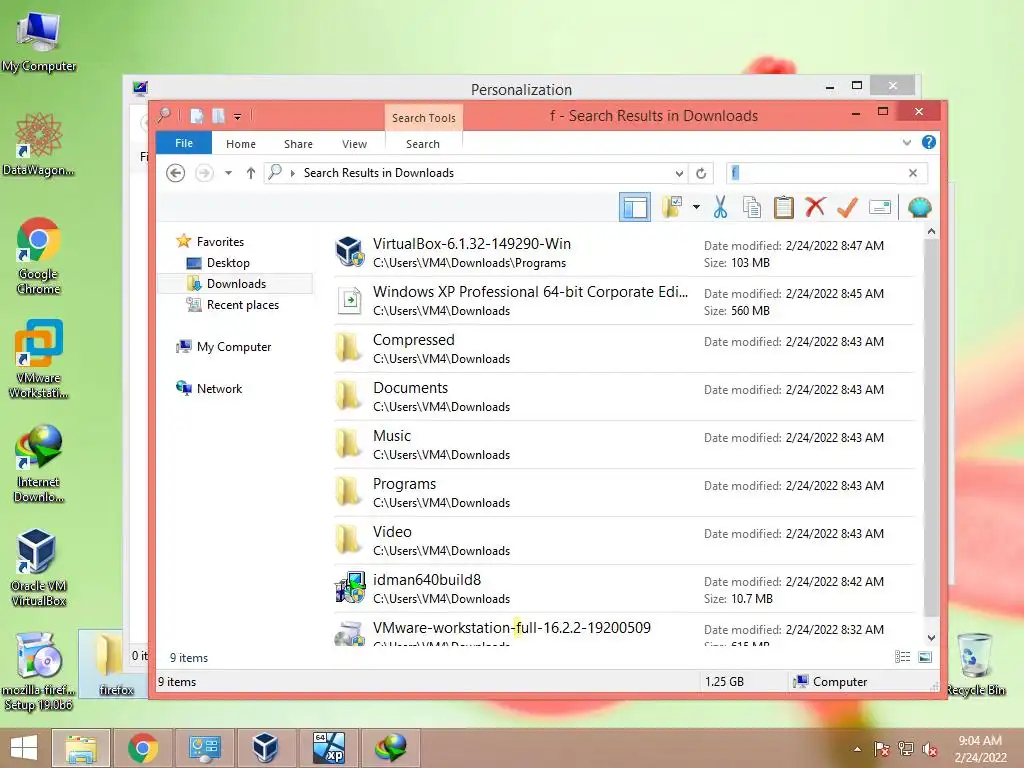Screen dimensions: 1024x768
Task: Open Customize Quick Access Toolbar dropdown
Action: point(238,117)
